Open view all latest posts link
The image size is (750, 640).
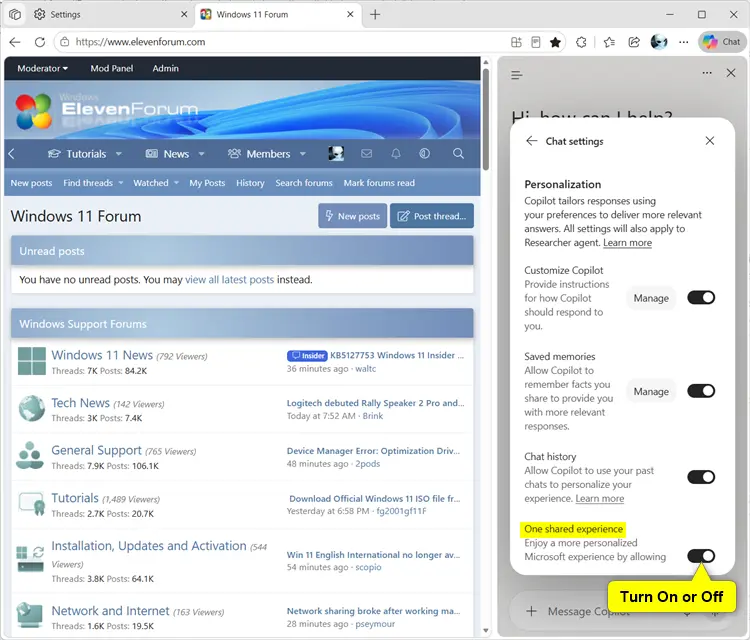[x=230, y=279]
